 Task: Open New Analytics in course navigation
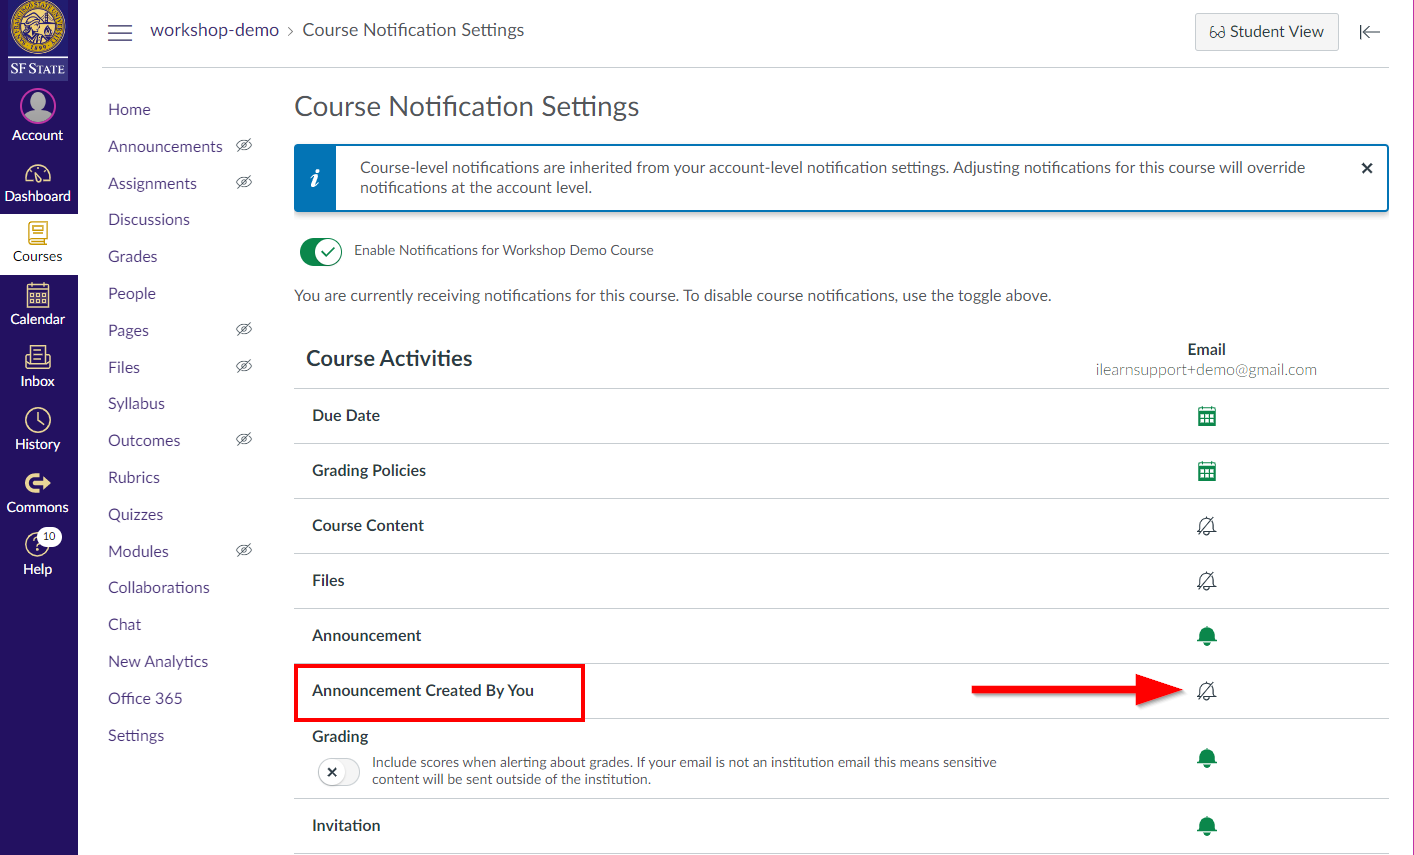tap(158, 661)
